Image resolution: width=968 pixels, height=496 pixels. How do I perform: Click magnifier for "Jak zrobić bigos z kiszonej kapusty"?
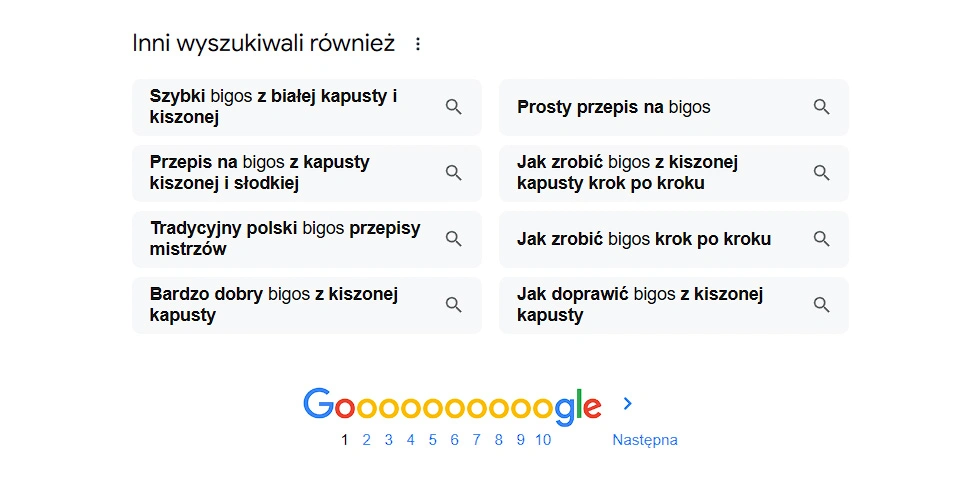[821, 173]
